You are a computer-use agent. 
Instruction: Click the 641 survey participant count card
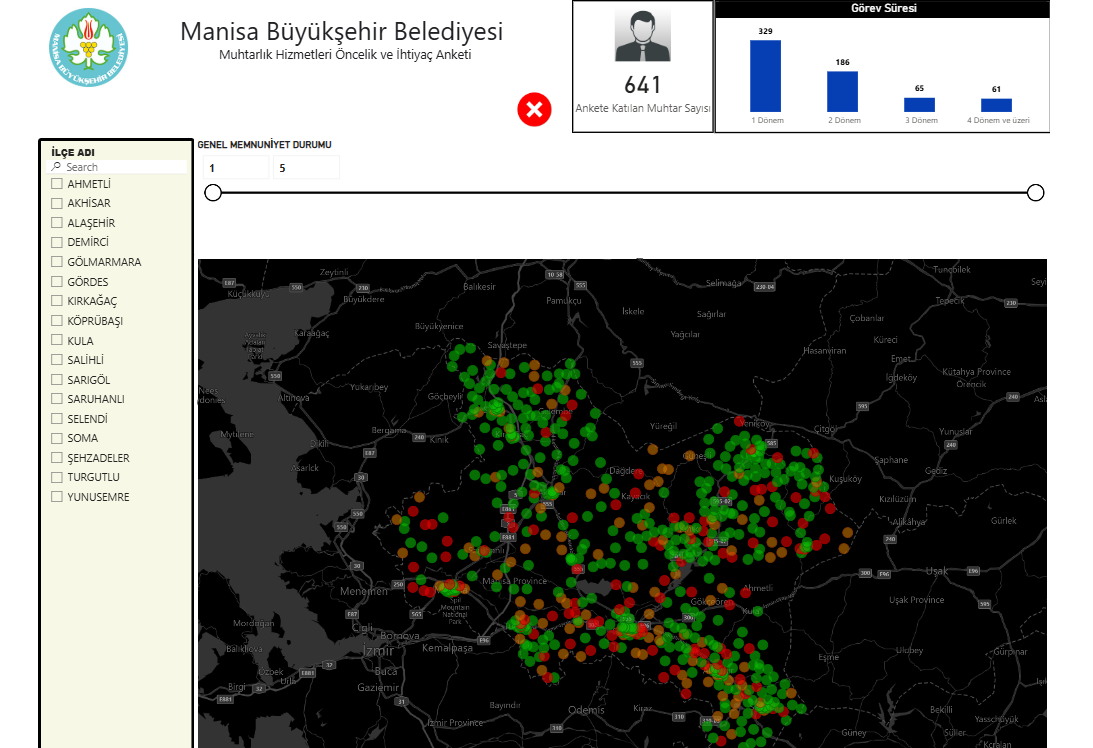tap(642, 85)
